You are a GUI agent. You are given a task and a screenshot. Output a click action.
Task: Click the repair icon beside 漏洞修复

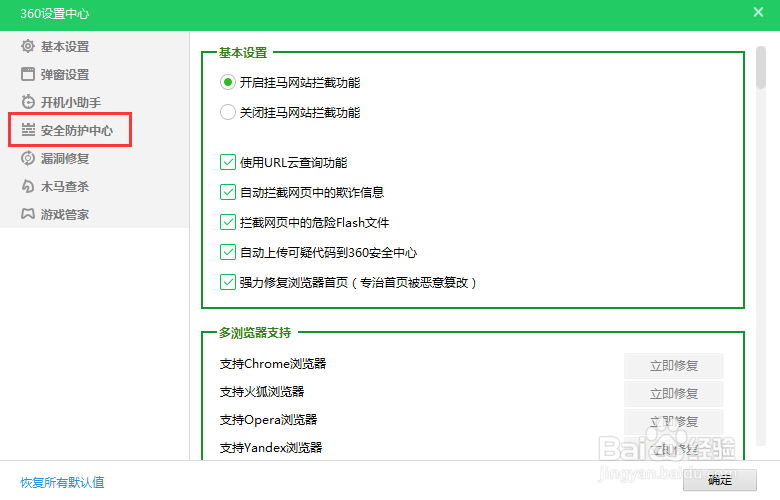pyautogui.click(x=28, y=158)
